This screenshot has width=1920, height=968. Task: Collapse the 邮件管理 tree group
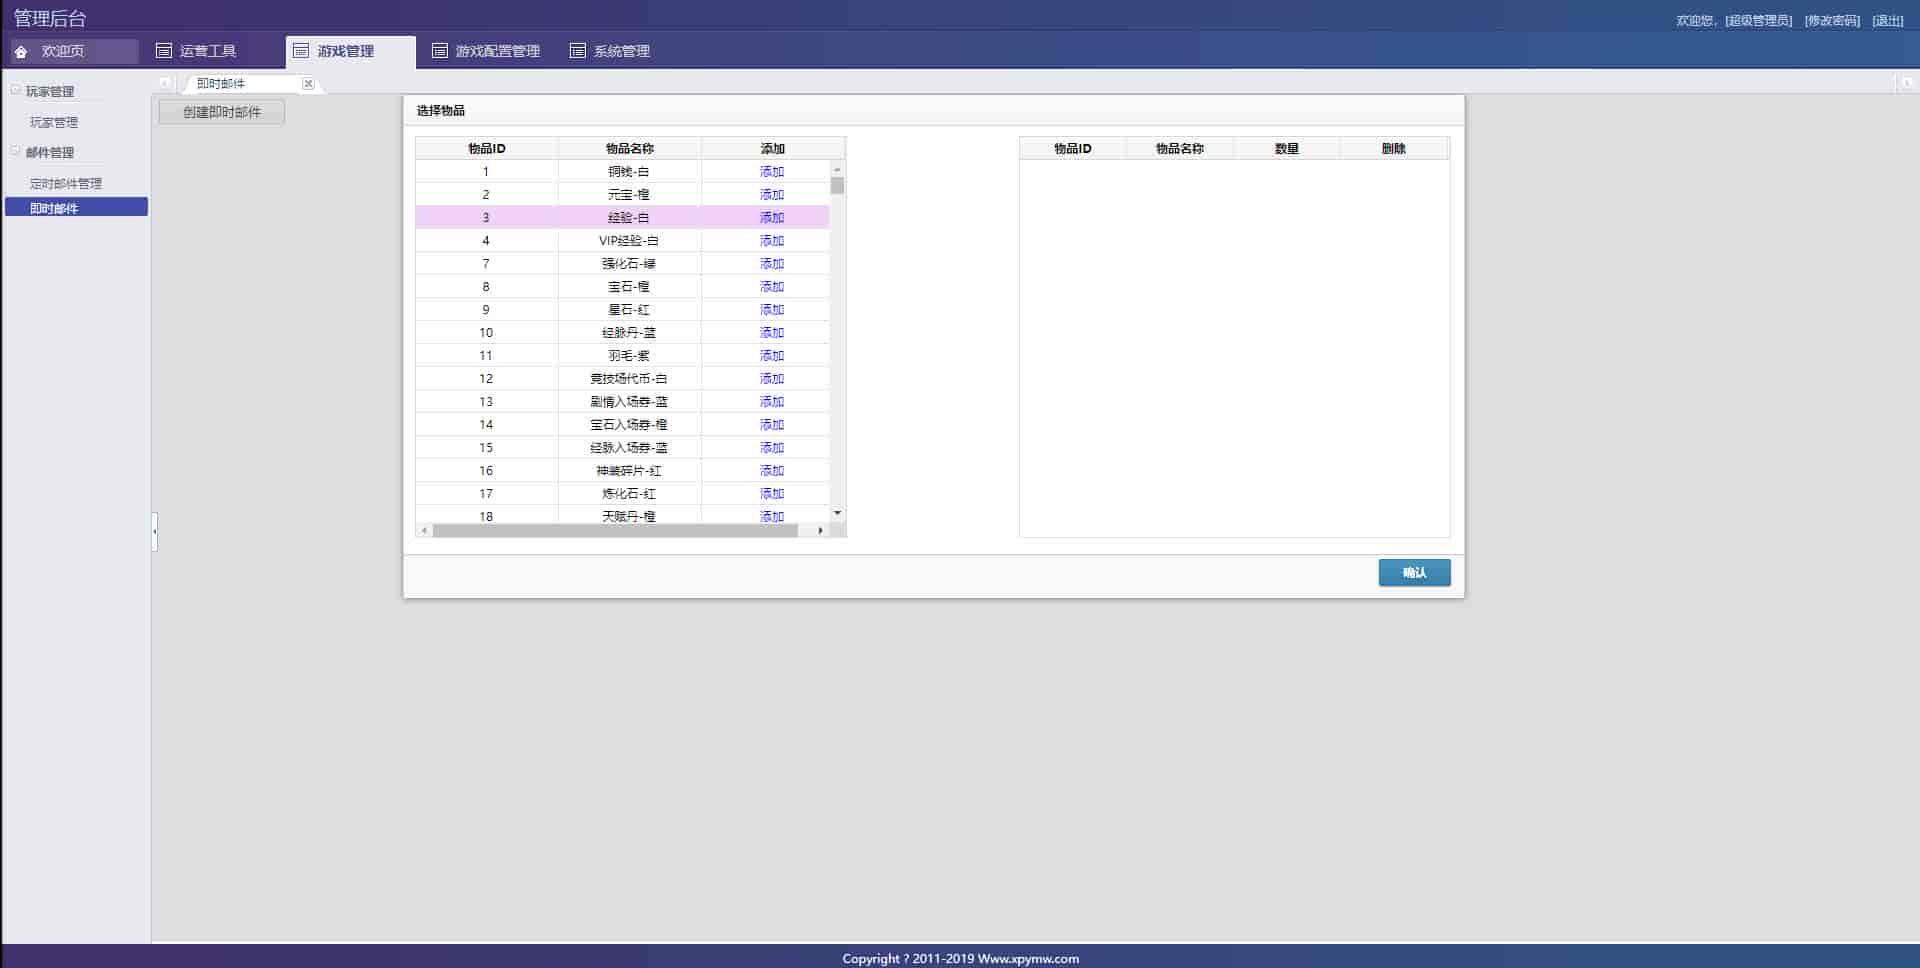point(16,152)
